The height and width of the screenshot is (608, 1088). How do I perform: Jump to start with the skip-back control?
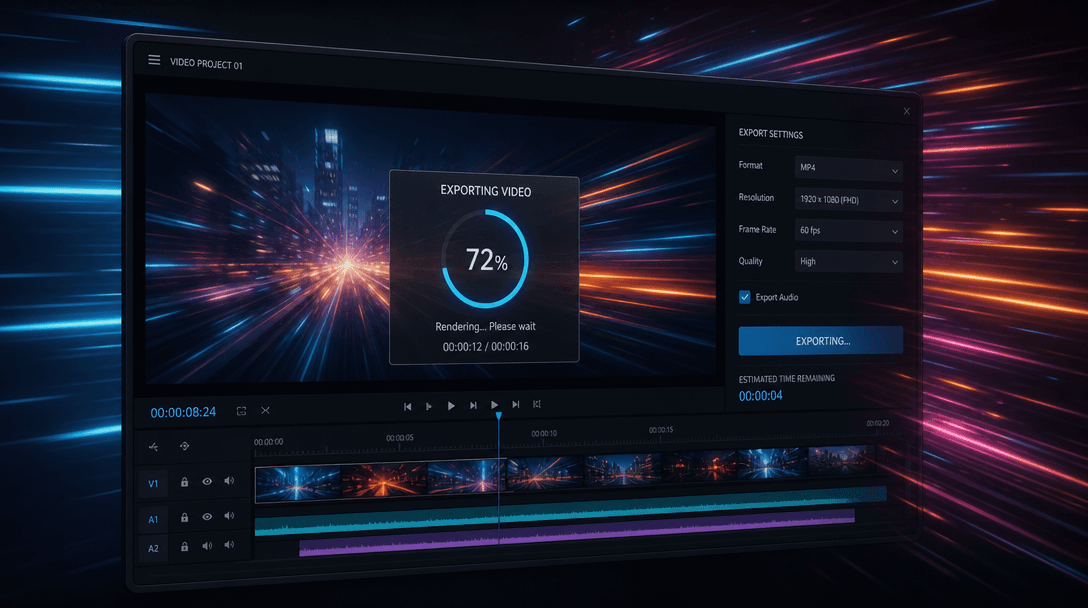pos(407,407)
